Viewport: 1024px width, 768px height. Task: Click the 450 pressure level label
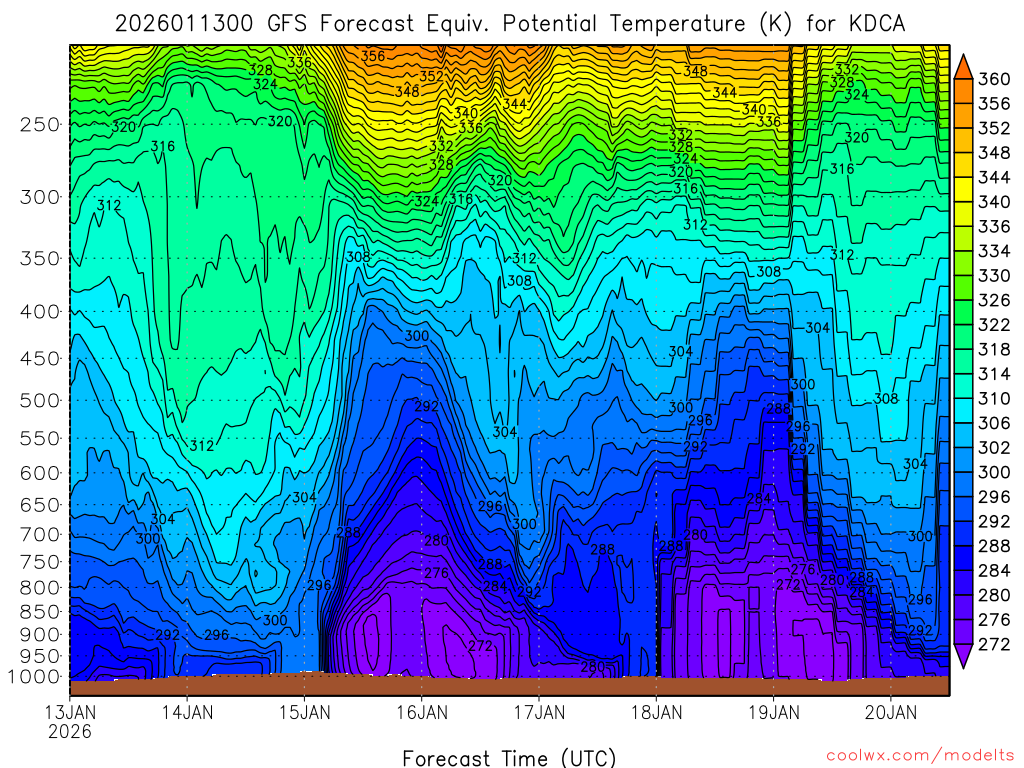40,359
